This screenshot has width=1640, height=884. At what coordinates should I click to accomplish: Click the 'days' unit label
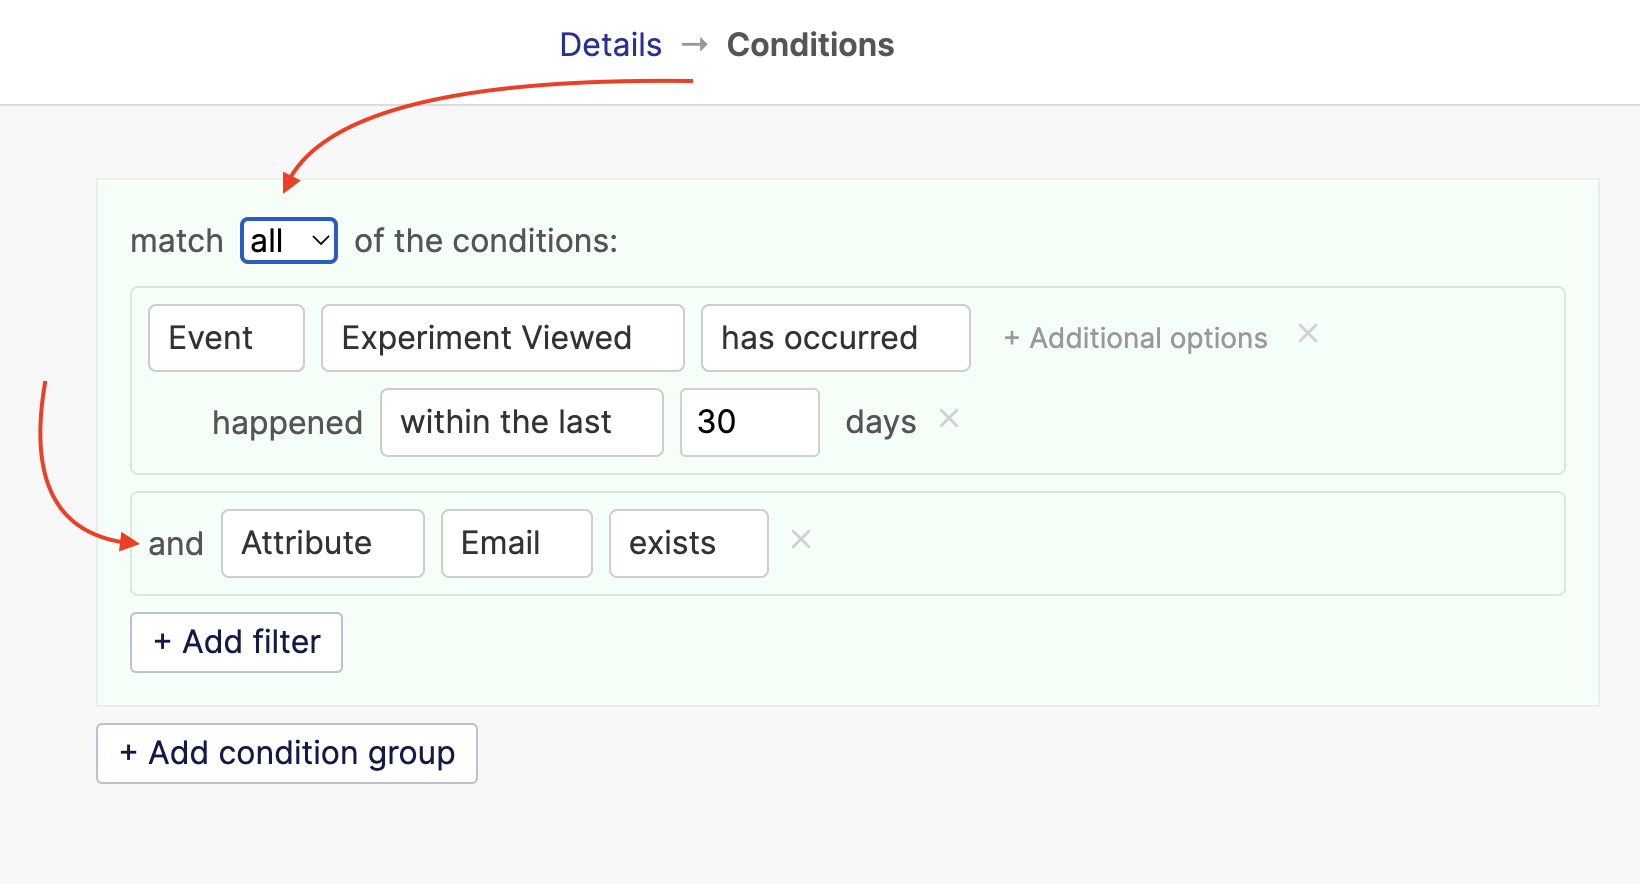coord(881,422)
